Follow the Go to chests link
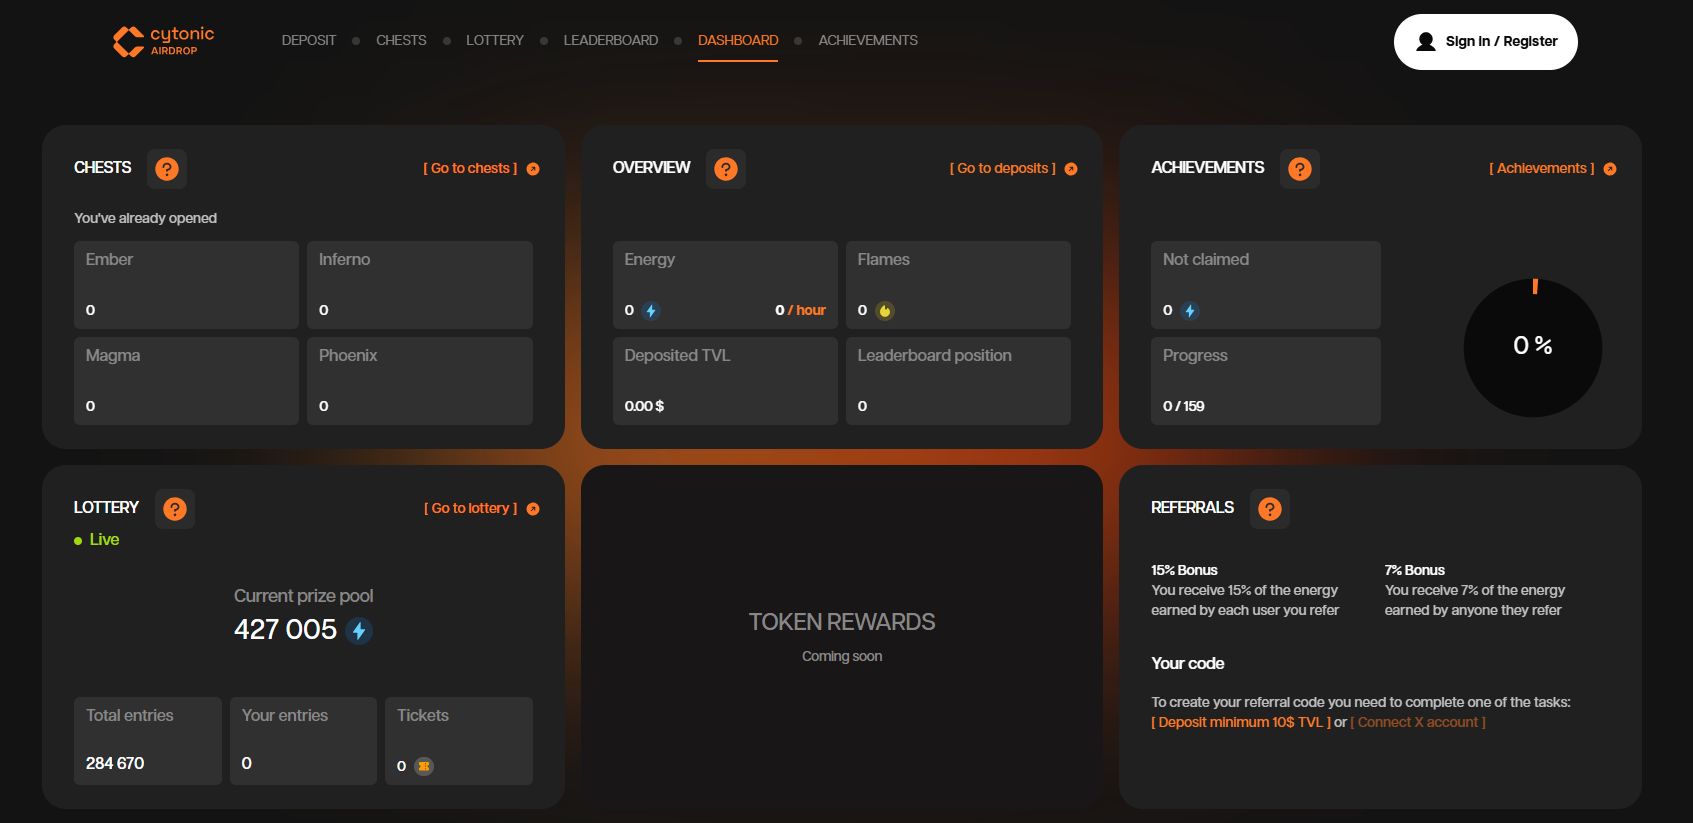 [470, 169]
